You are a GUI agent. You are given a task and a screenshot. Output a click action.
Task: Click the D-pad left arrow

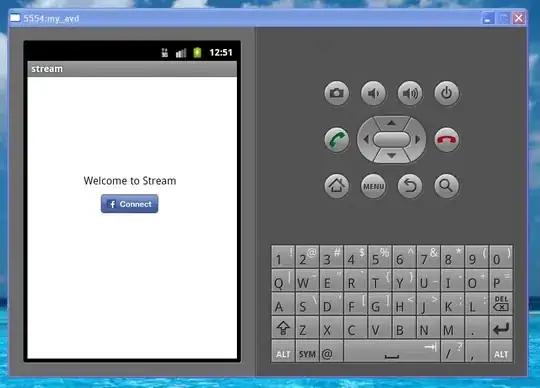pyautogui.click(x=366, y=139)
